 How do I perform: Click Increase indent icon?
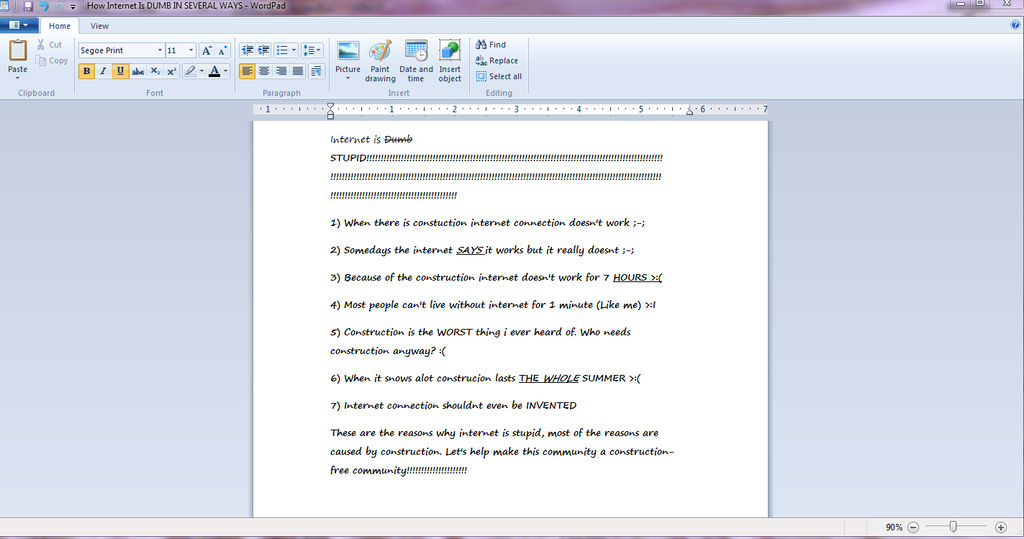coord(264,50)
